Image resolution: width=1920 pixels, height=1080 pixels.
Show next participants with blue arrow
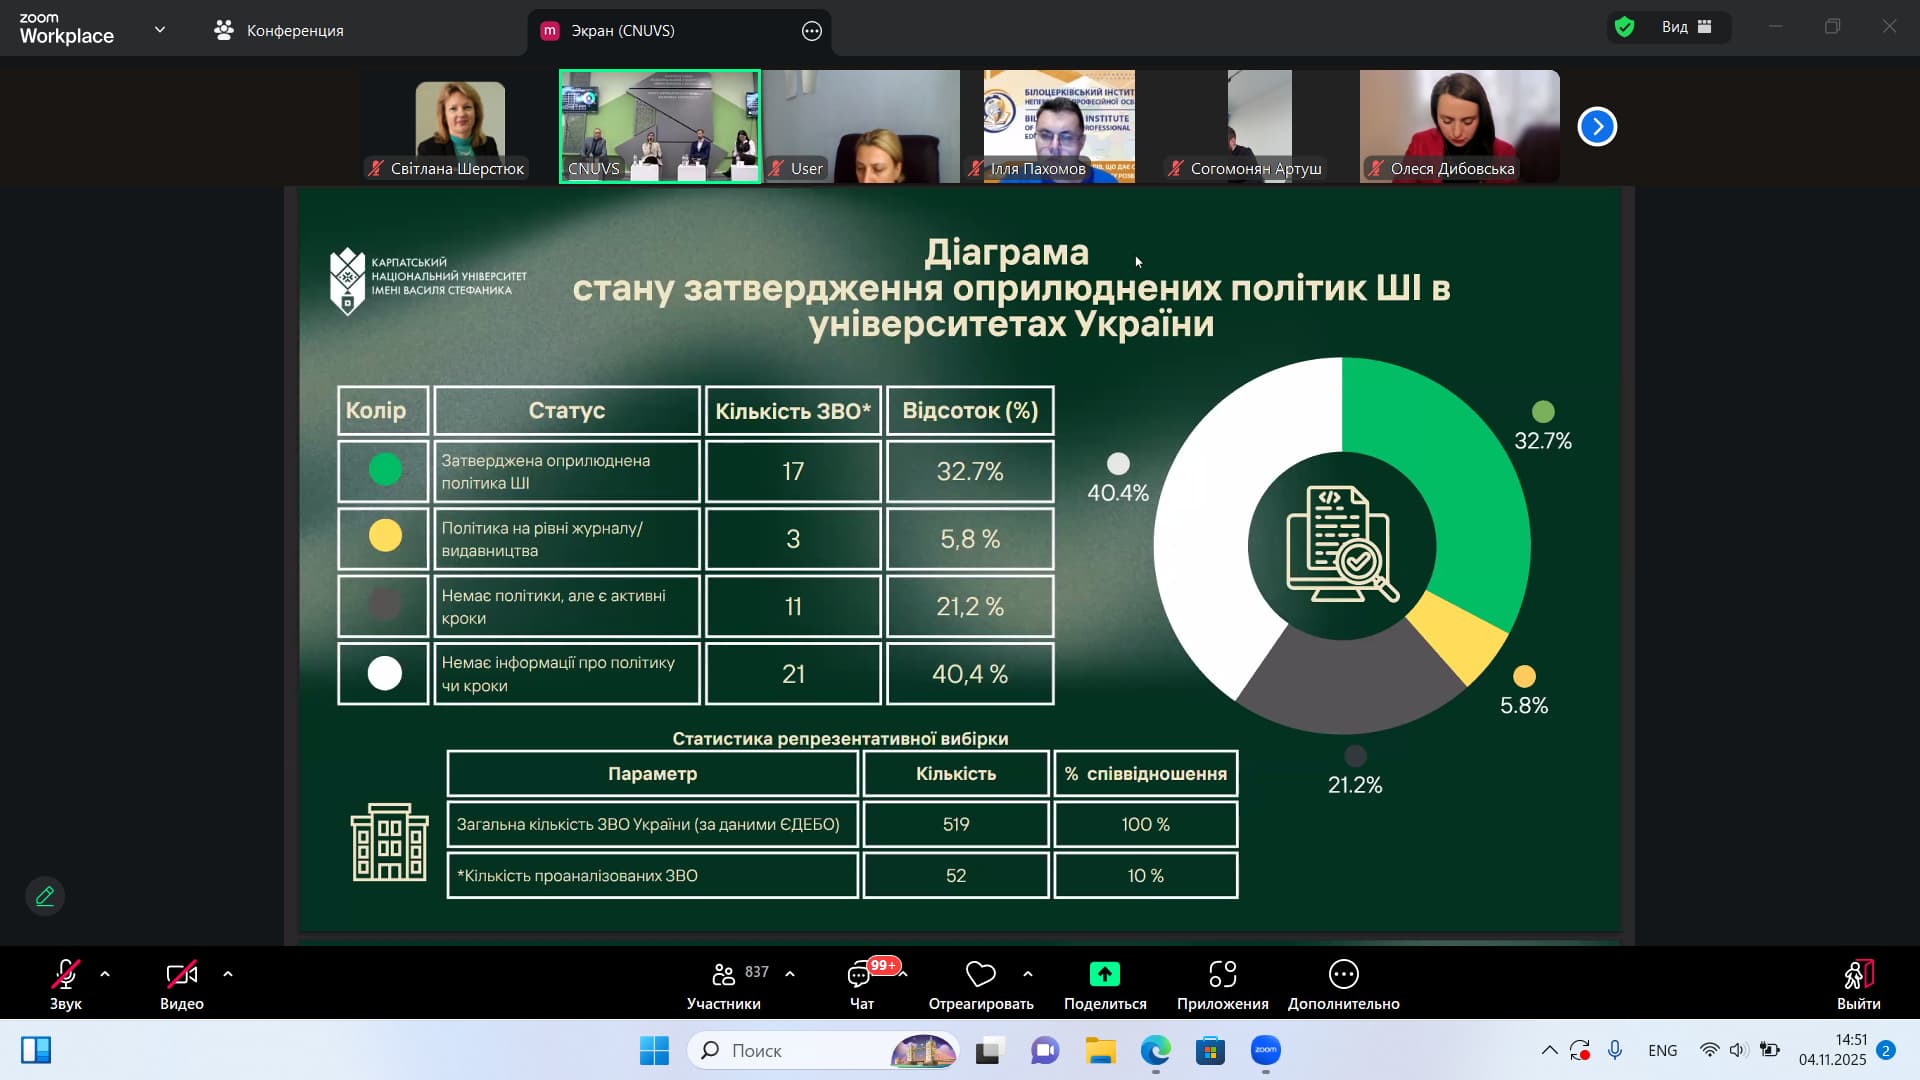pos(1597,127)
